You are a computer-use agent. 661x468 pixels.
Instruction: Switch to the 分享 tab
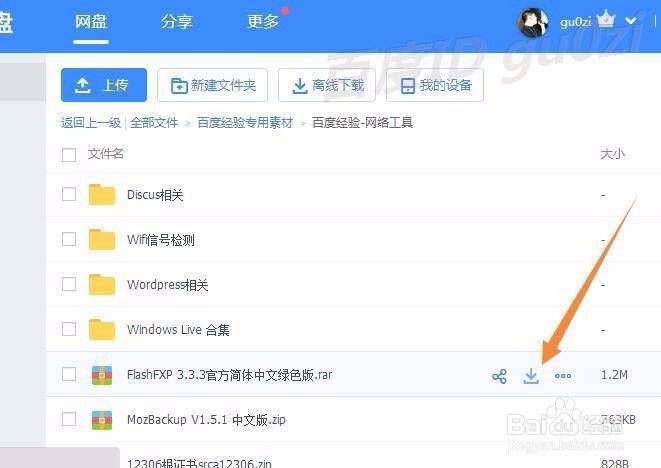click(x=177, y=22)
